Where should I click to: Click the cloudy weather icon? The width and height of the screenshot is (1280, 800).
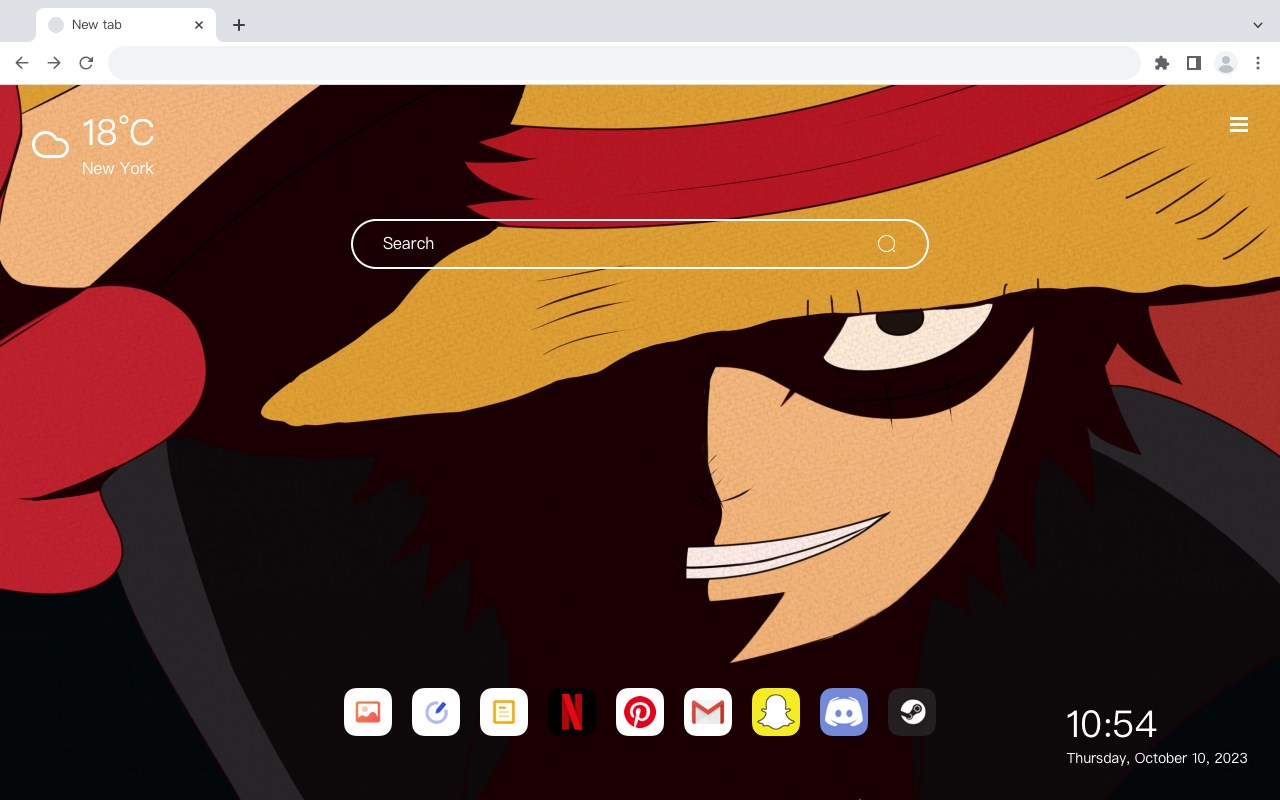tap(50, 146)
